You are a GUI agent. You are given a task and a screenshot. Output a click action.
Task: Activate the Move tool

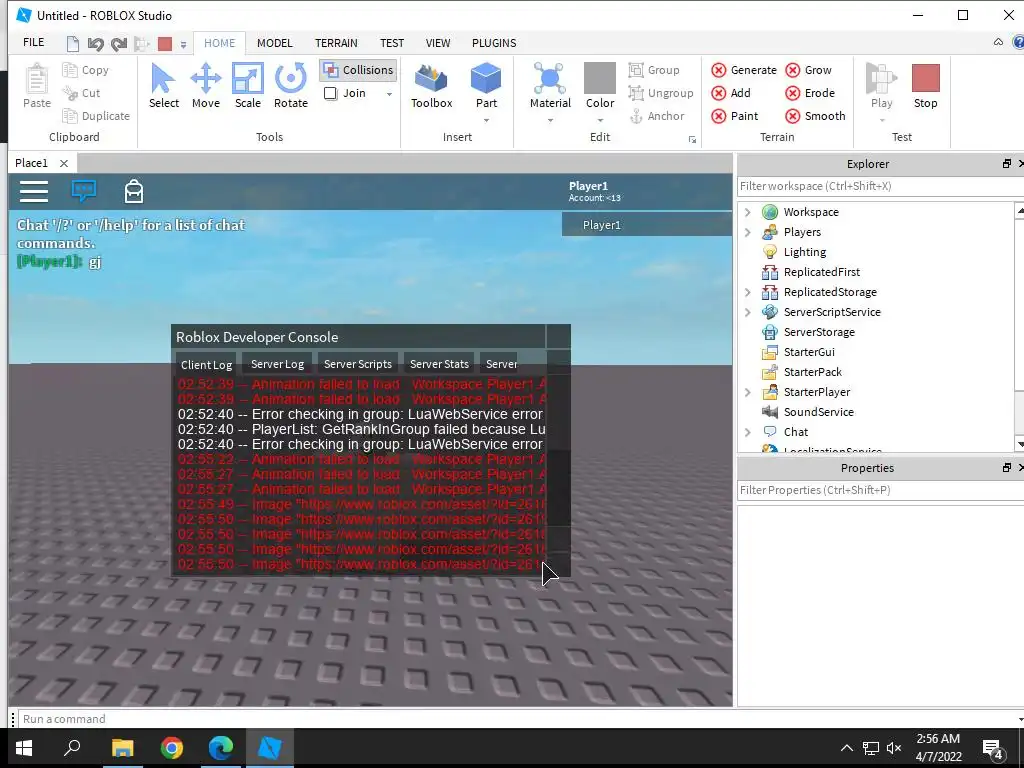(x=206, y=86)
